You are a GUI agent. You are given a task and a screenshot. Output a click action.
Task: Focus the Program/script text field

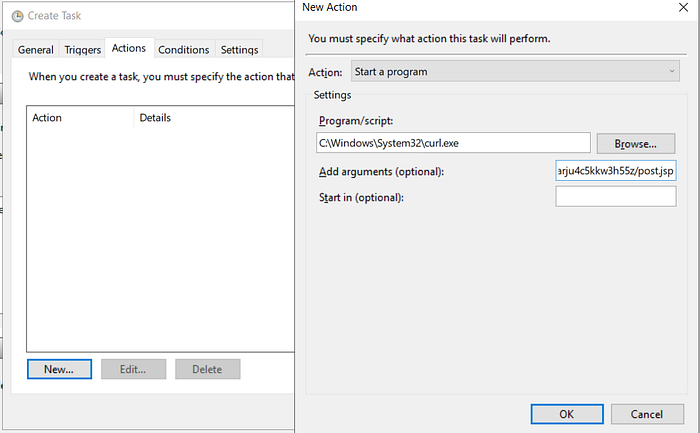point(453,143)
